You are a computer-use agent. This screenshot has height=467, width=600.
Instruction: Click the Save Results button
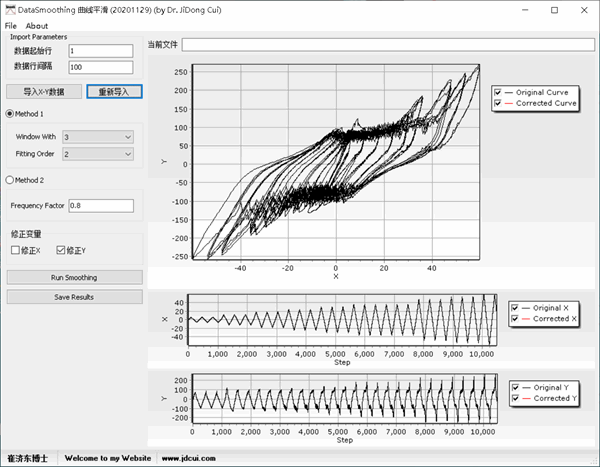[x=75, y=297]
